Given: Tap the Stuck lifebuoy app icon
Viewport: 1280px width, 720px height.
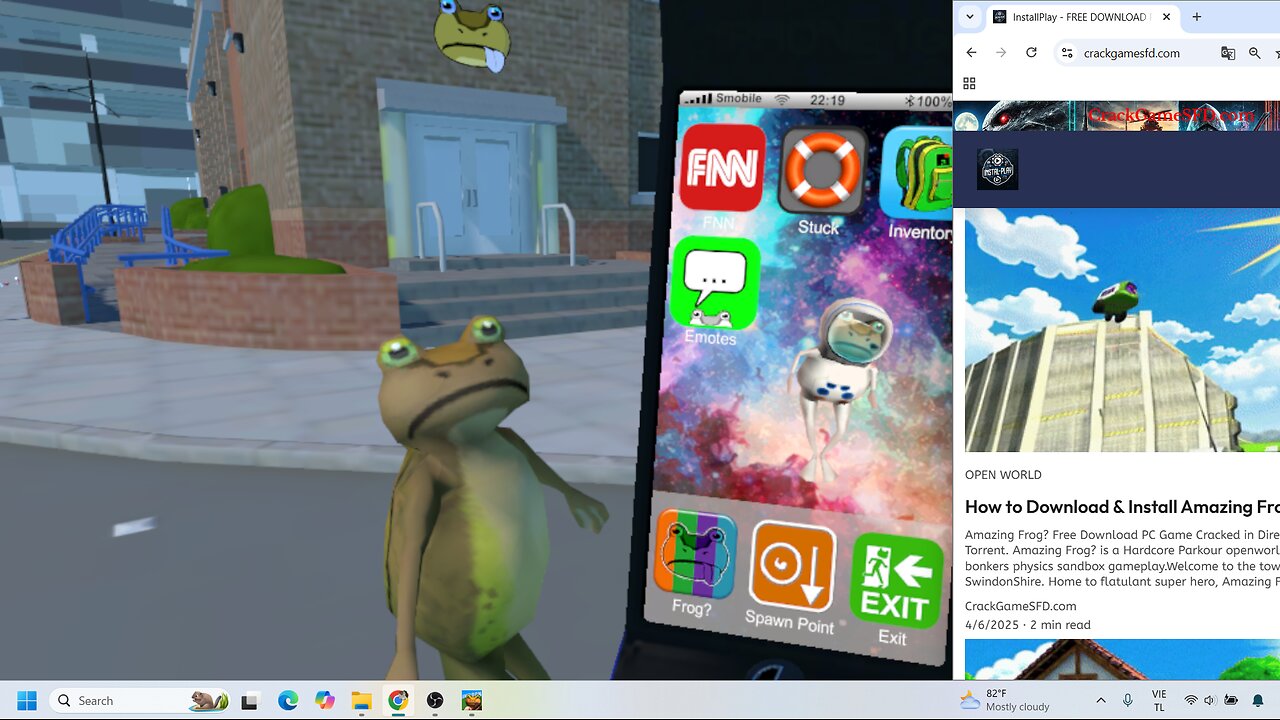Looking at the screenshot, I should pyautogui.click(x=820, y=170).
